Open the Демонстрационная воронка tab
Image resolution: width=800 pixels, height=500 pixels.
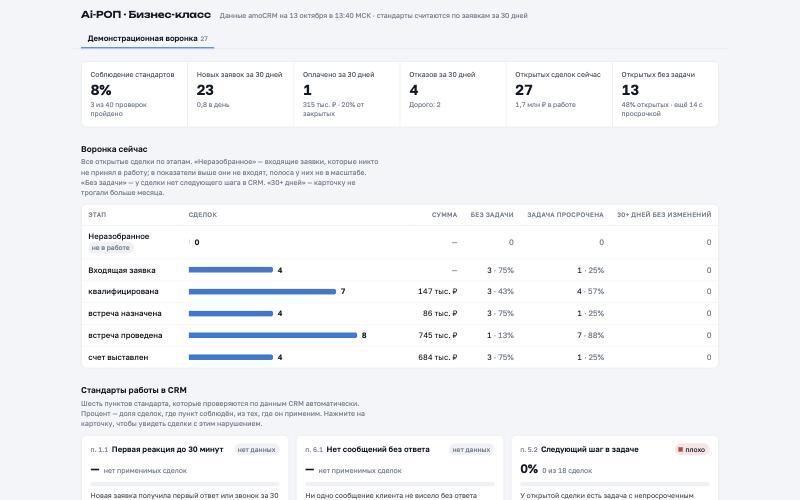[x=147, y=39]
